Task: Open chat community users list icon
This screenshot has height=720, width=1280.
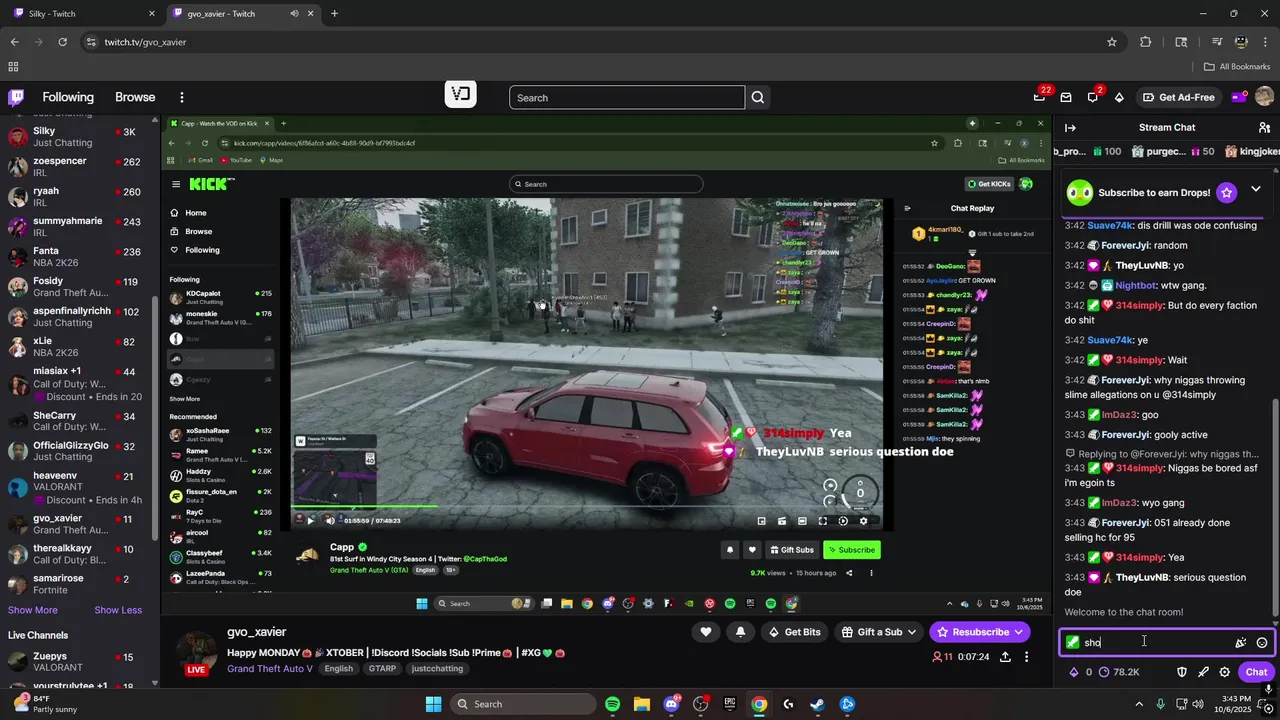Action: (x=1264, y=127)
